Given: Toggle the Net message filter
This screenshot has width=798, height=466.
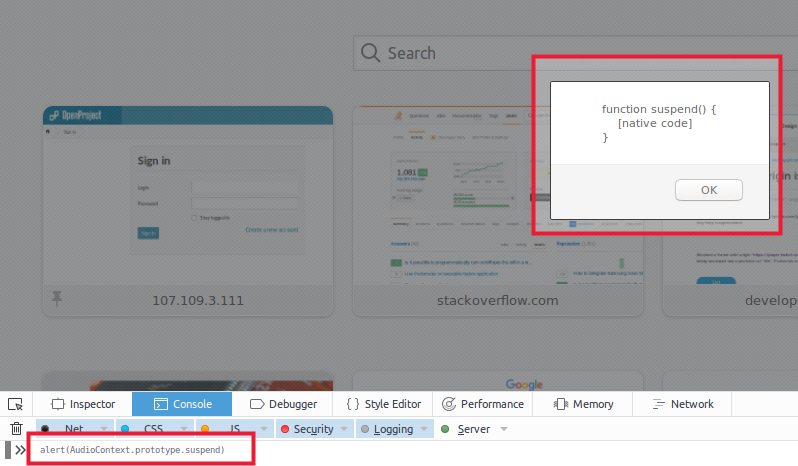Looking at the screenshot, I should pos(66,429).
